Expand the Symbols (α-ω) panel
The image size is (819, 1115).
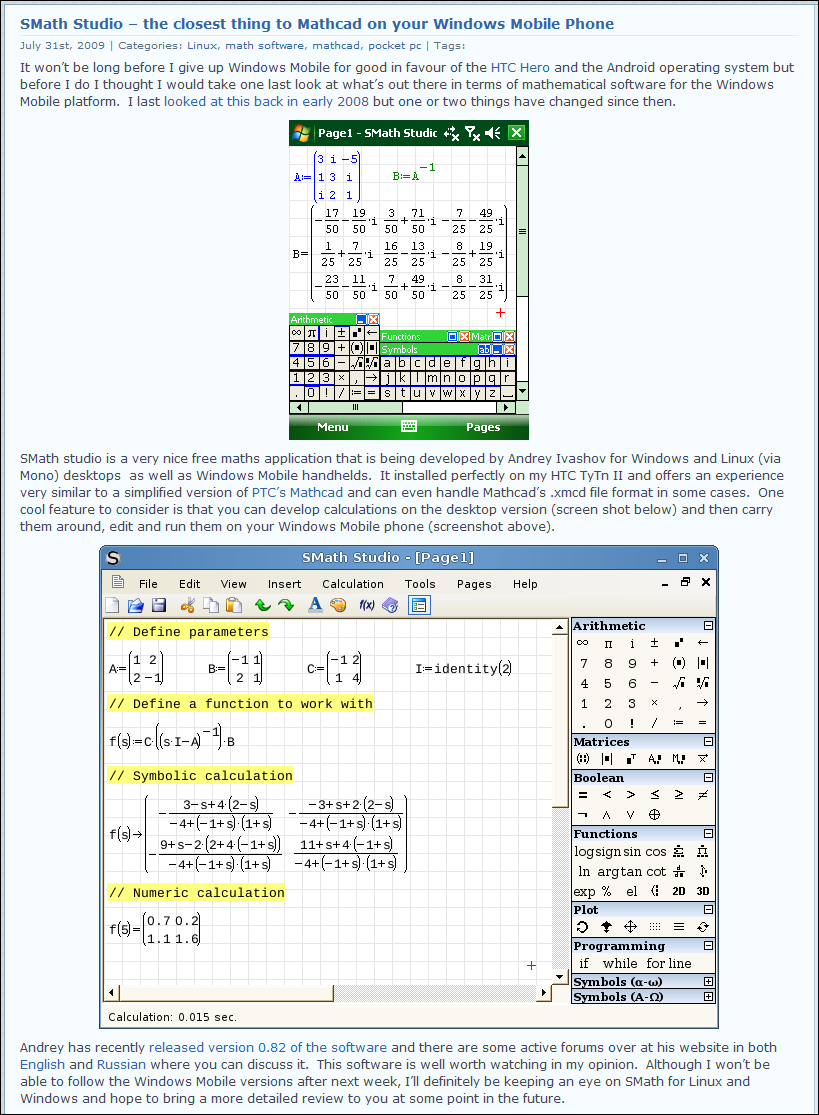coord(709,982)
